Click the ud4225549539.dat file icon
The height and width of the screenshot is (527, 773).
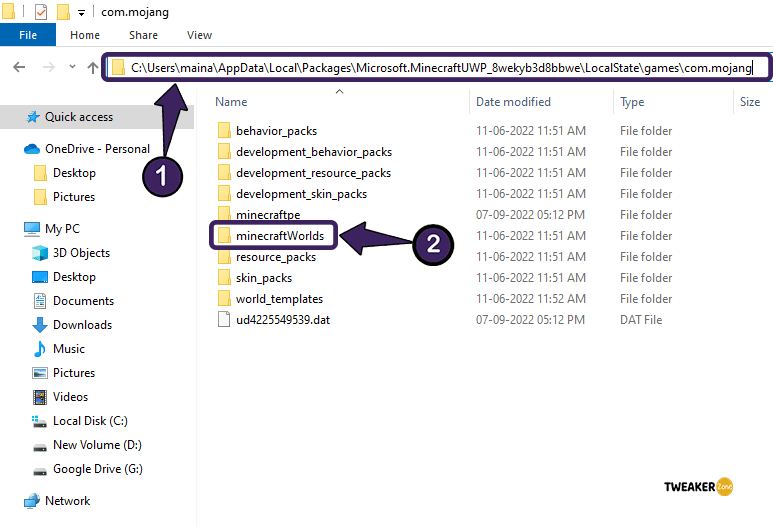click(224, 319)
